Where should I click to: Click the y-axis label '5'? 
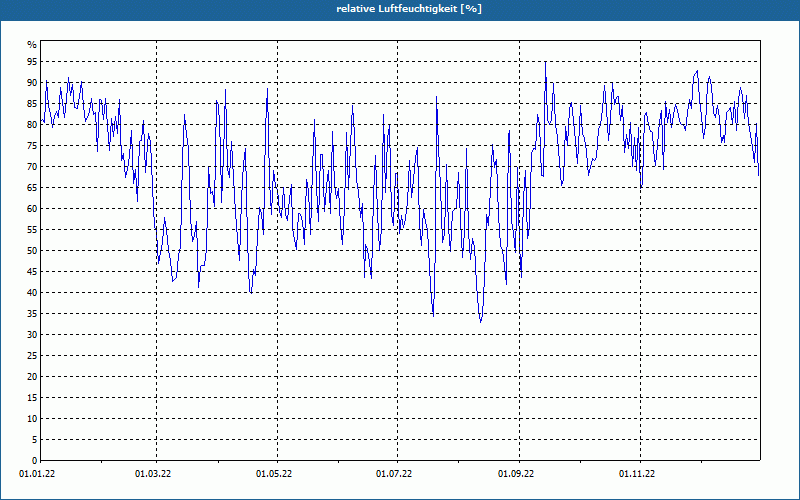(34, 440)
